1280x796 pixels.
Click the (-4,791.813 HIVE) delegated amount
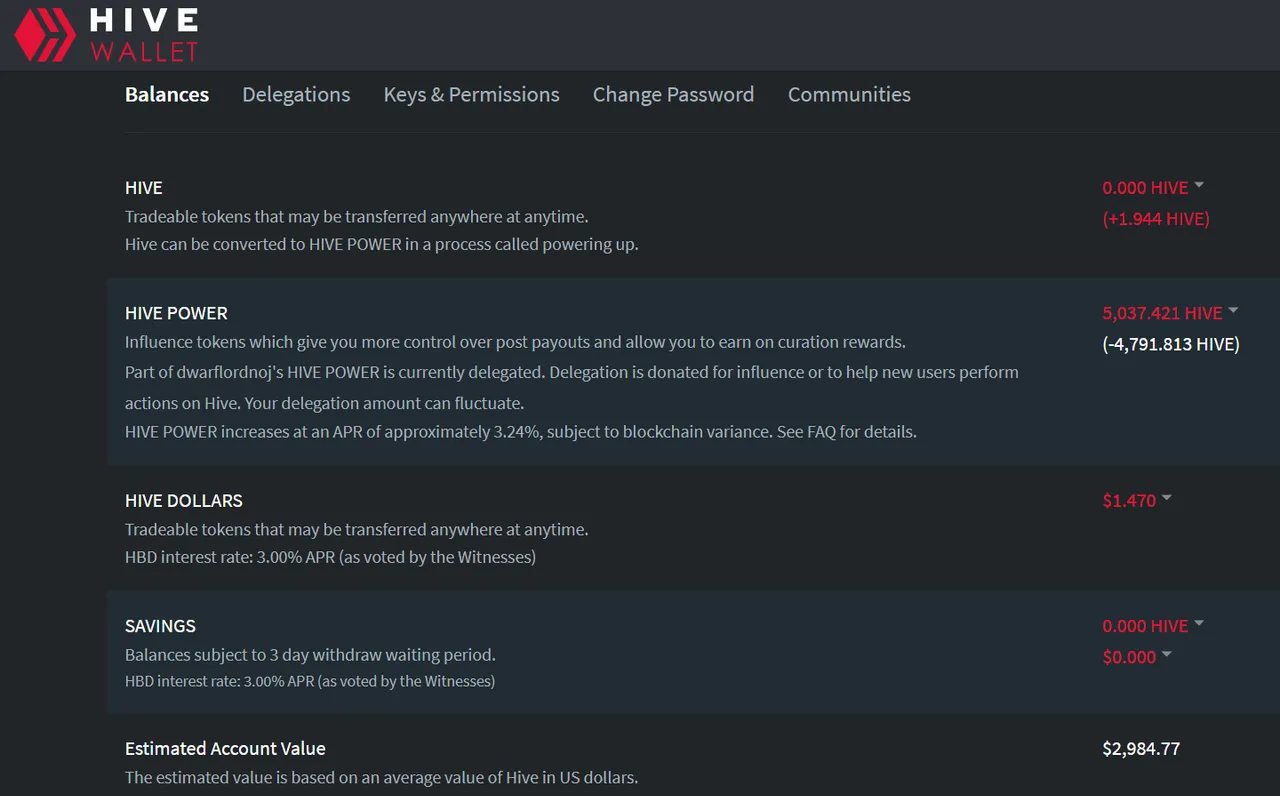[x=1171, y=344]
